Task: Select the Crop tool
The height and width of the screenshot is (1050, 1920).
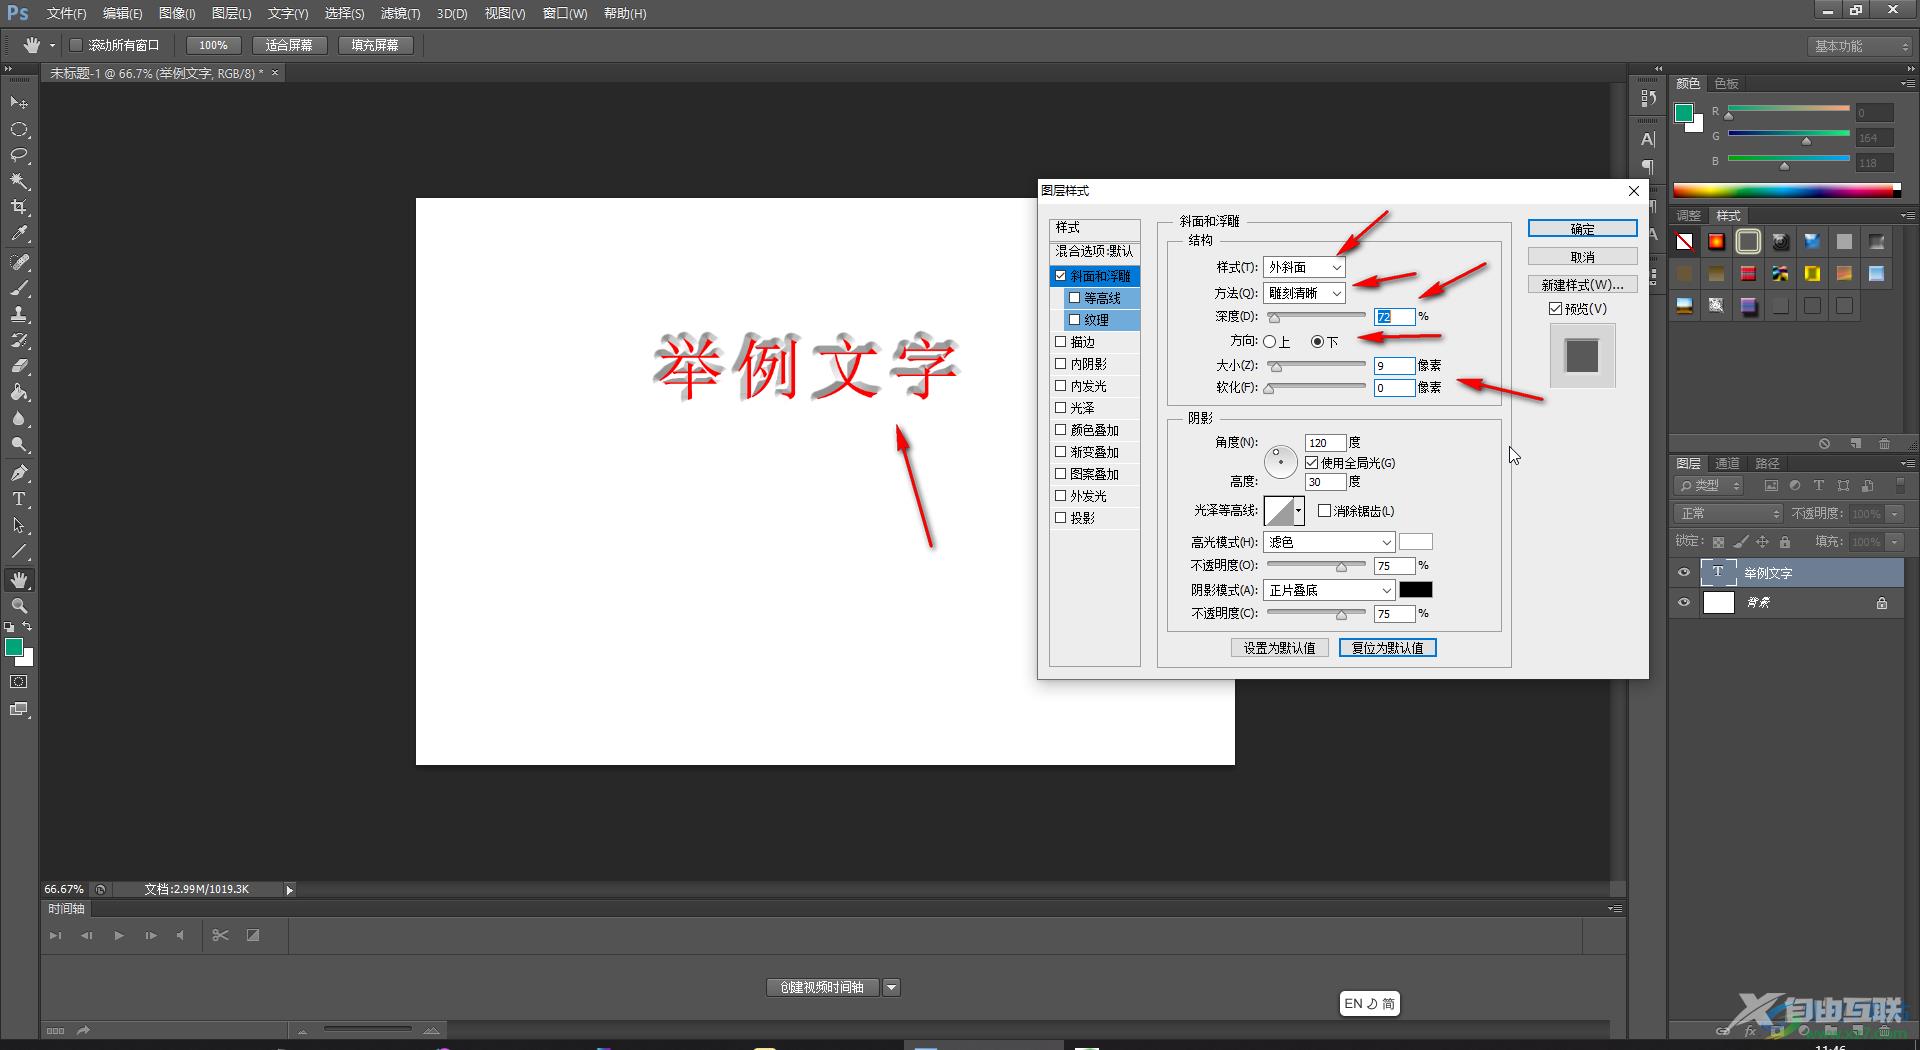Action: (x=19, y=207)
